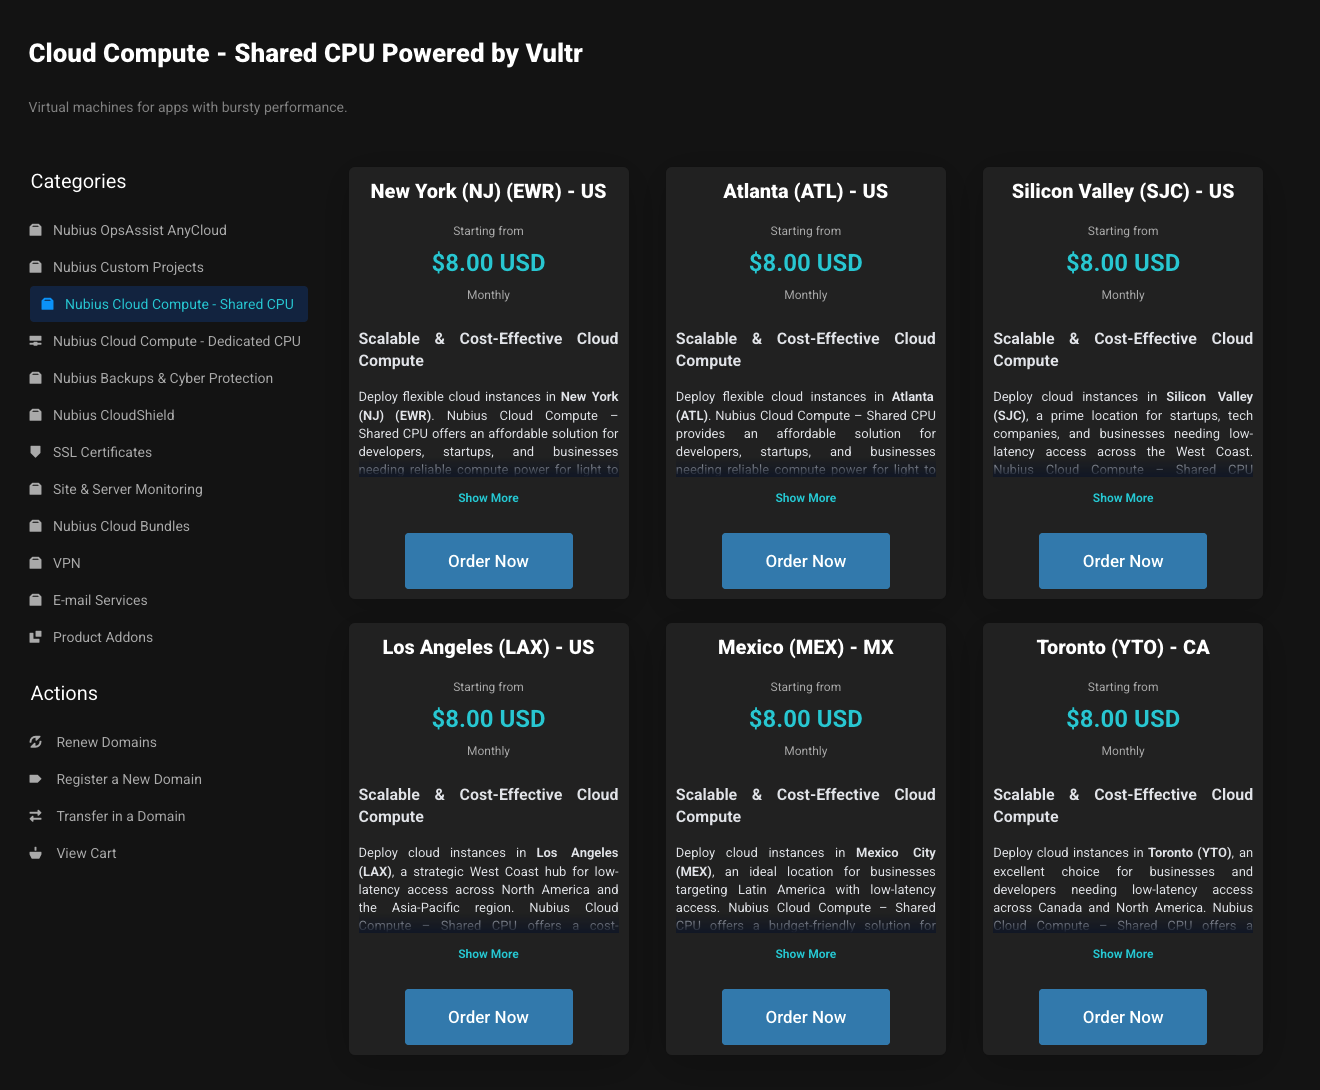Expand Show More on the Mexico card
1320x1090 pixels.
805,954
